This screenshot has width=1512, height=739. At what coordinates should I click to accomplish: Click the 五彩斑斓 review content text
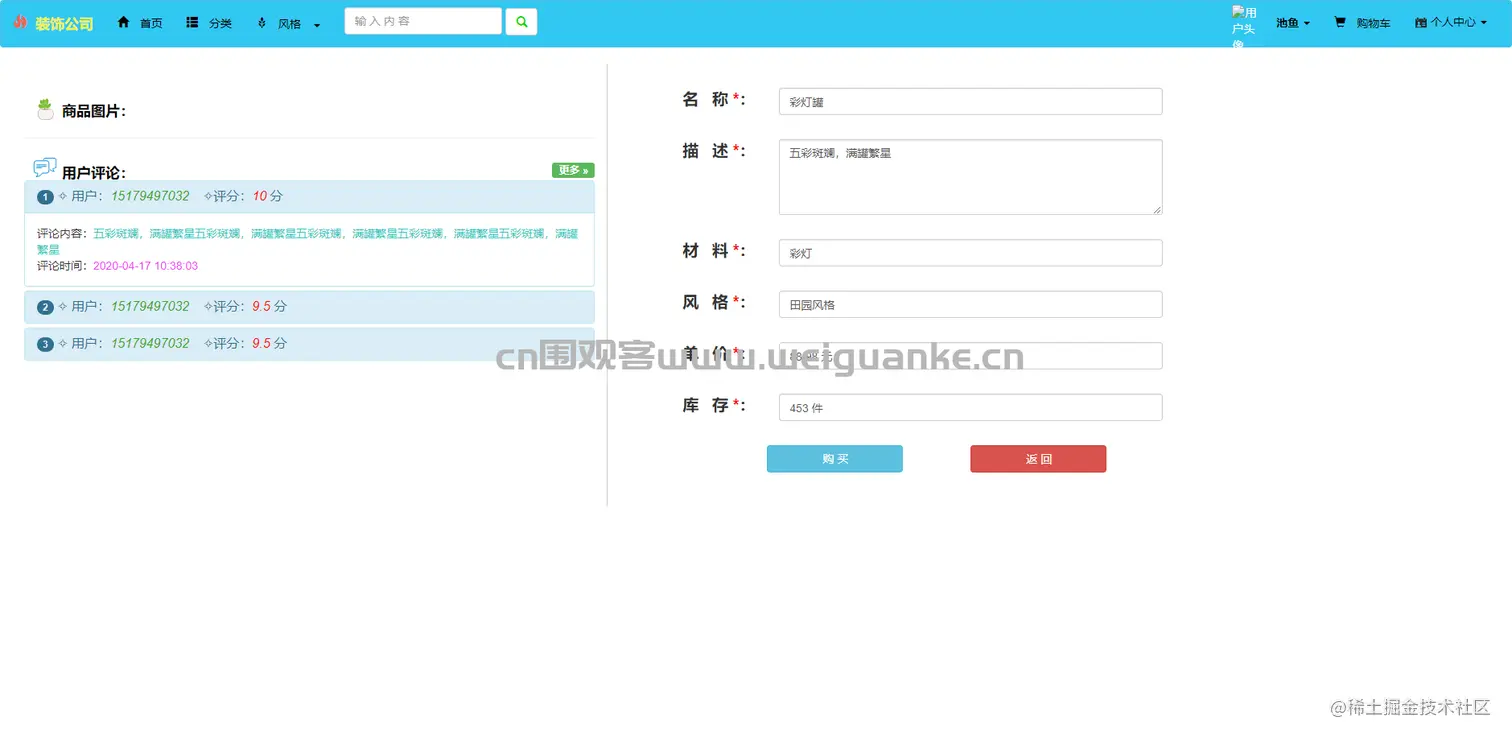(307, 241)
